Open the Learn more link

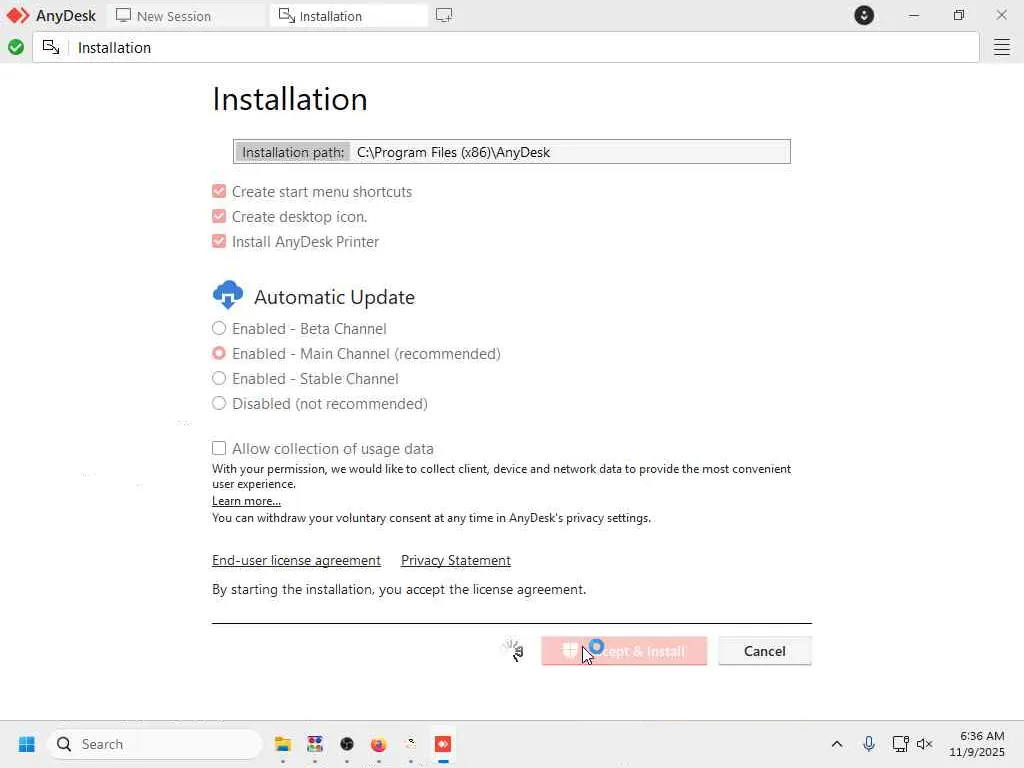click(246, 501)
